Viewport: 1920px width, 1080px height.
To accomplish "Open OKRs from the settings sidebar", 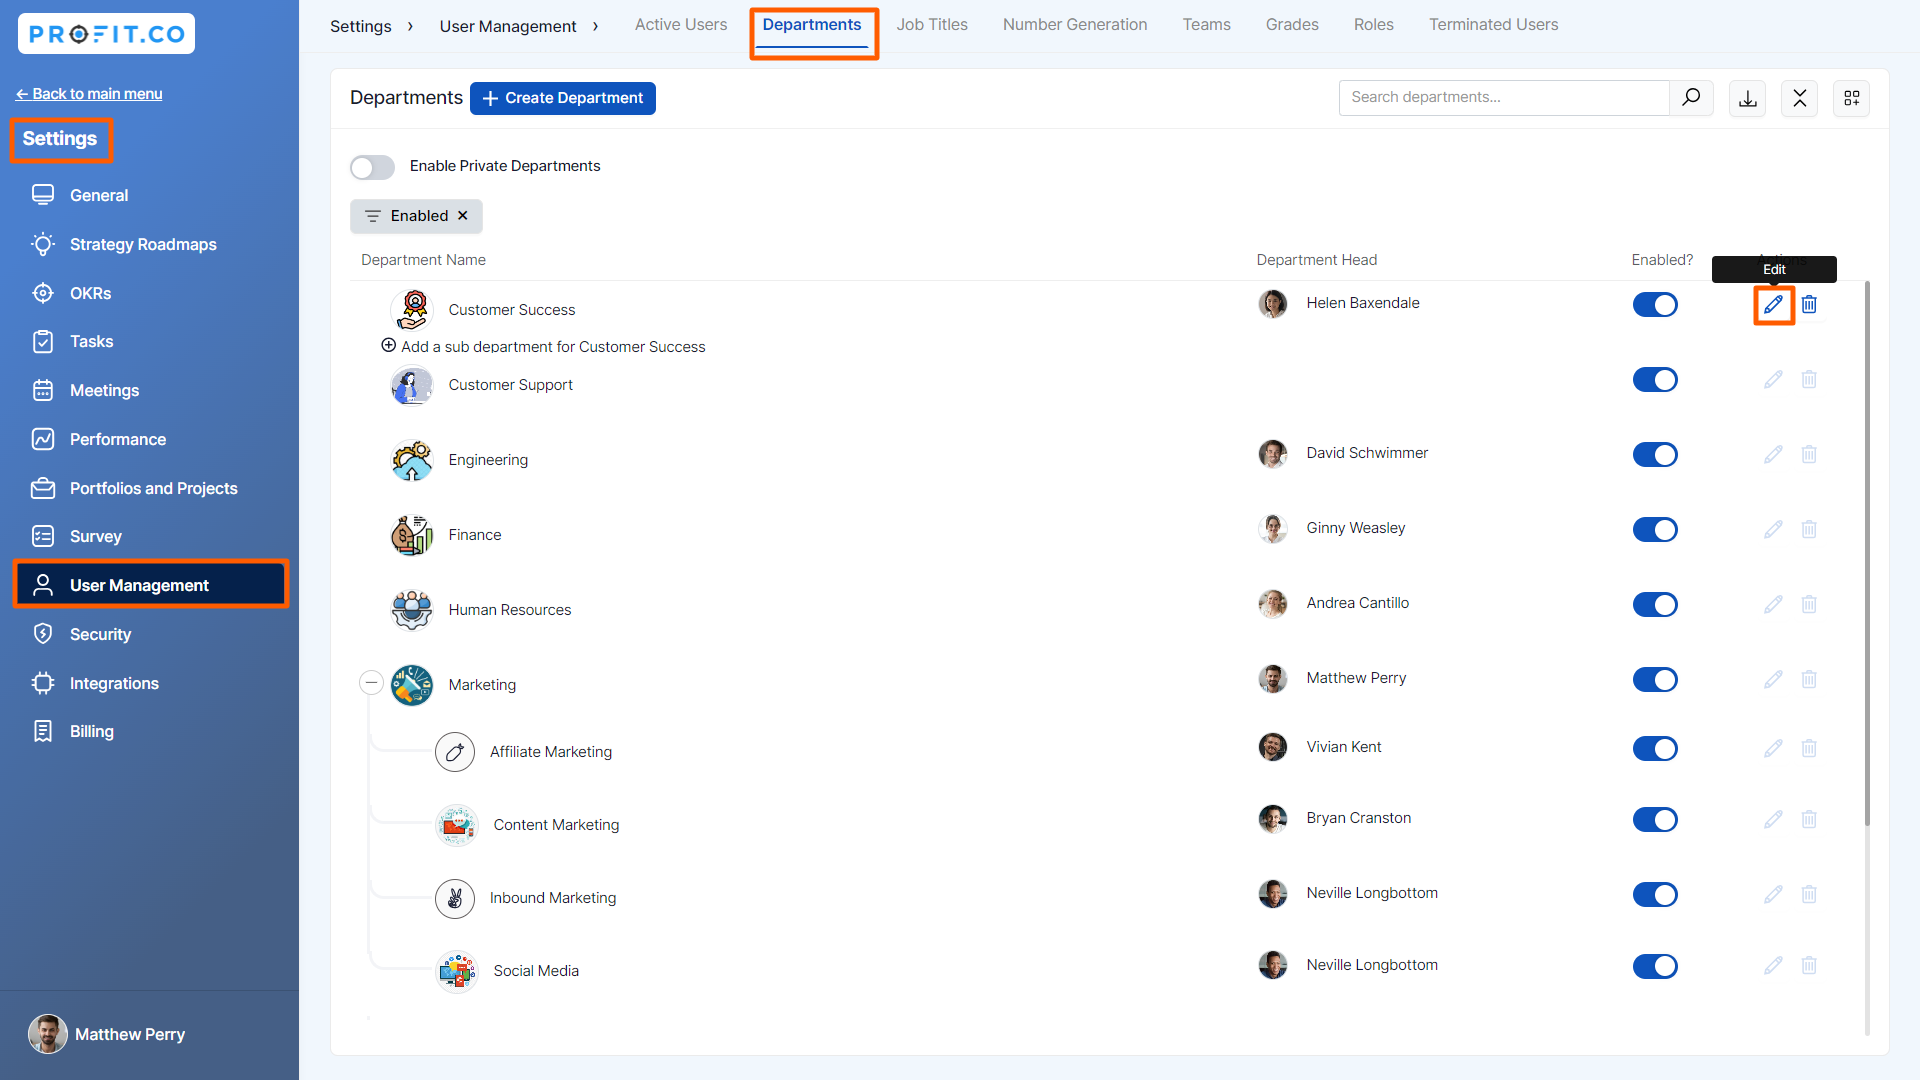I will 90,293.
